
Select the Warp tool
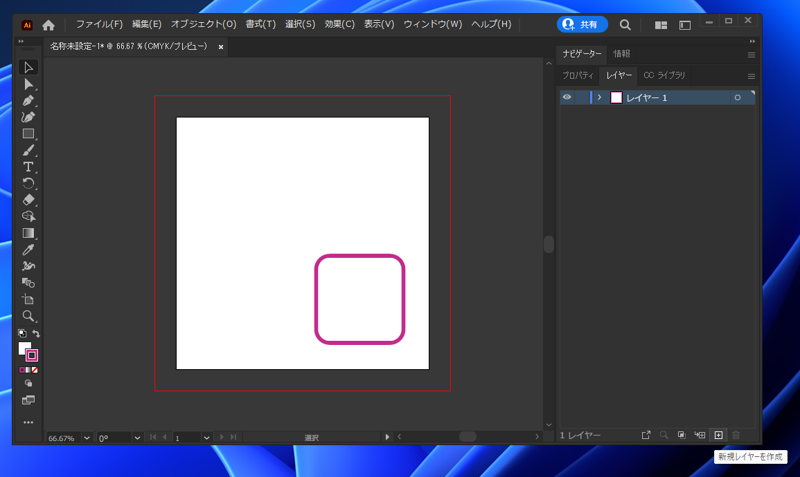click(28, 266)
